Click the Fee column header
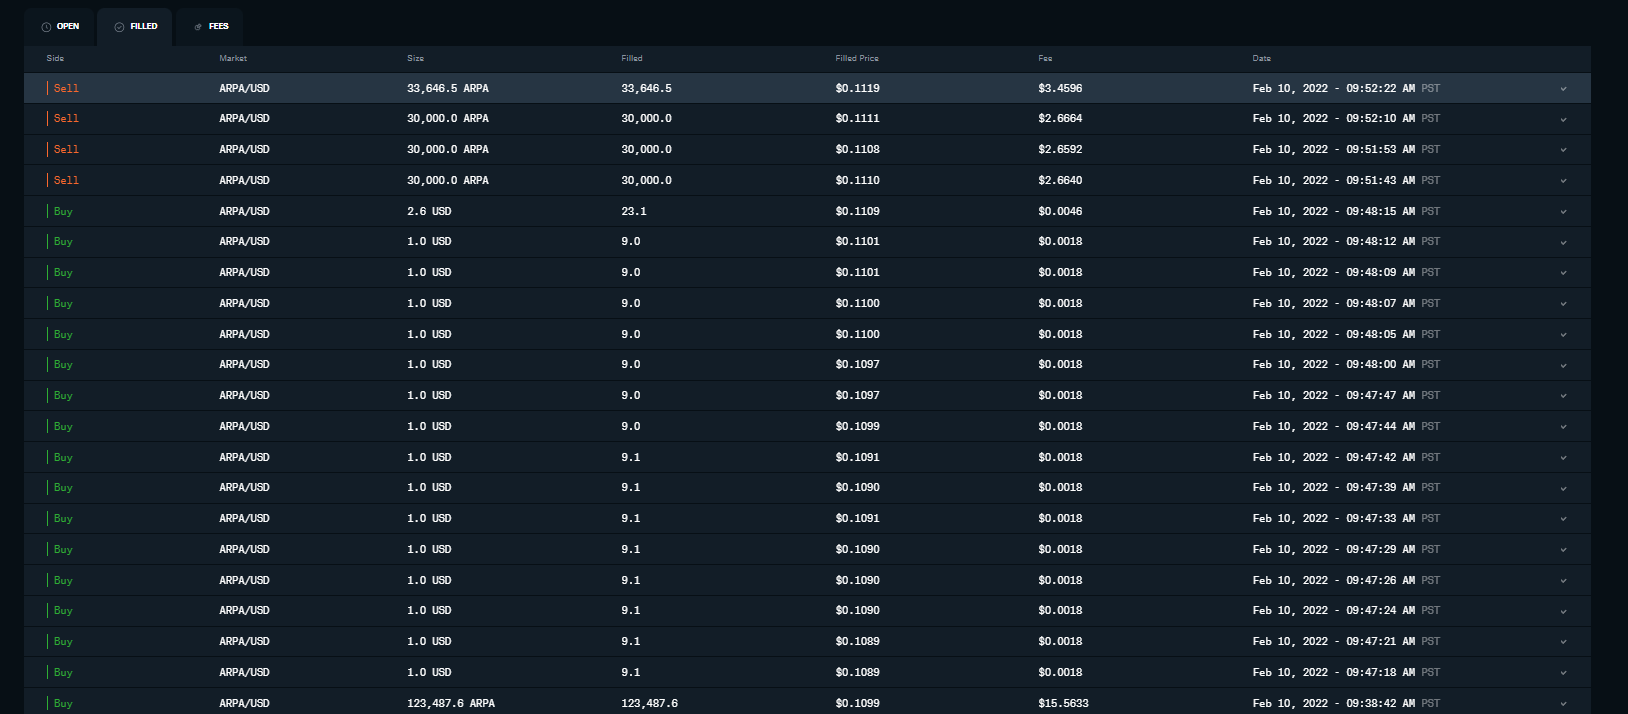The image size is (1628, 714). pos(1045,58)
